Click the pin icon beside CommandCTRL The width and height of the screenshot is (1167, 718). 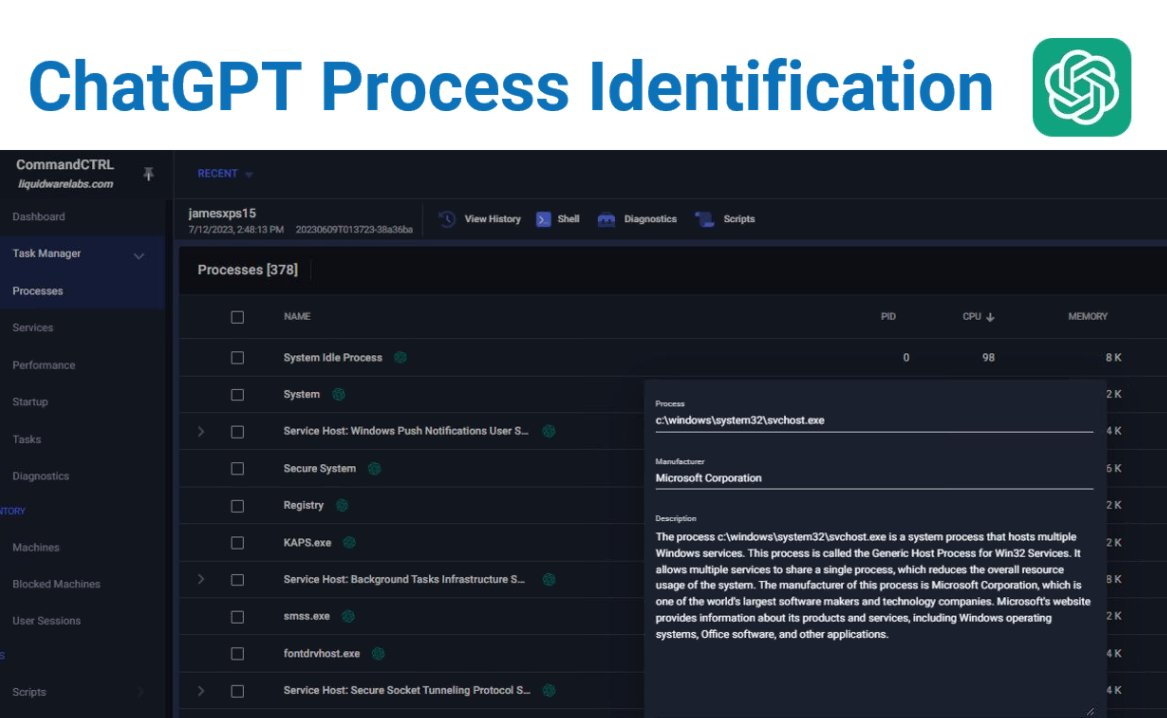[x=148, y=174]
